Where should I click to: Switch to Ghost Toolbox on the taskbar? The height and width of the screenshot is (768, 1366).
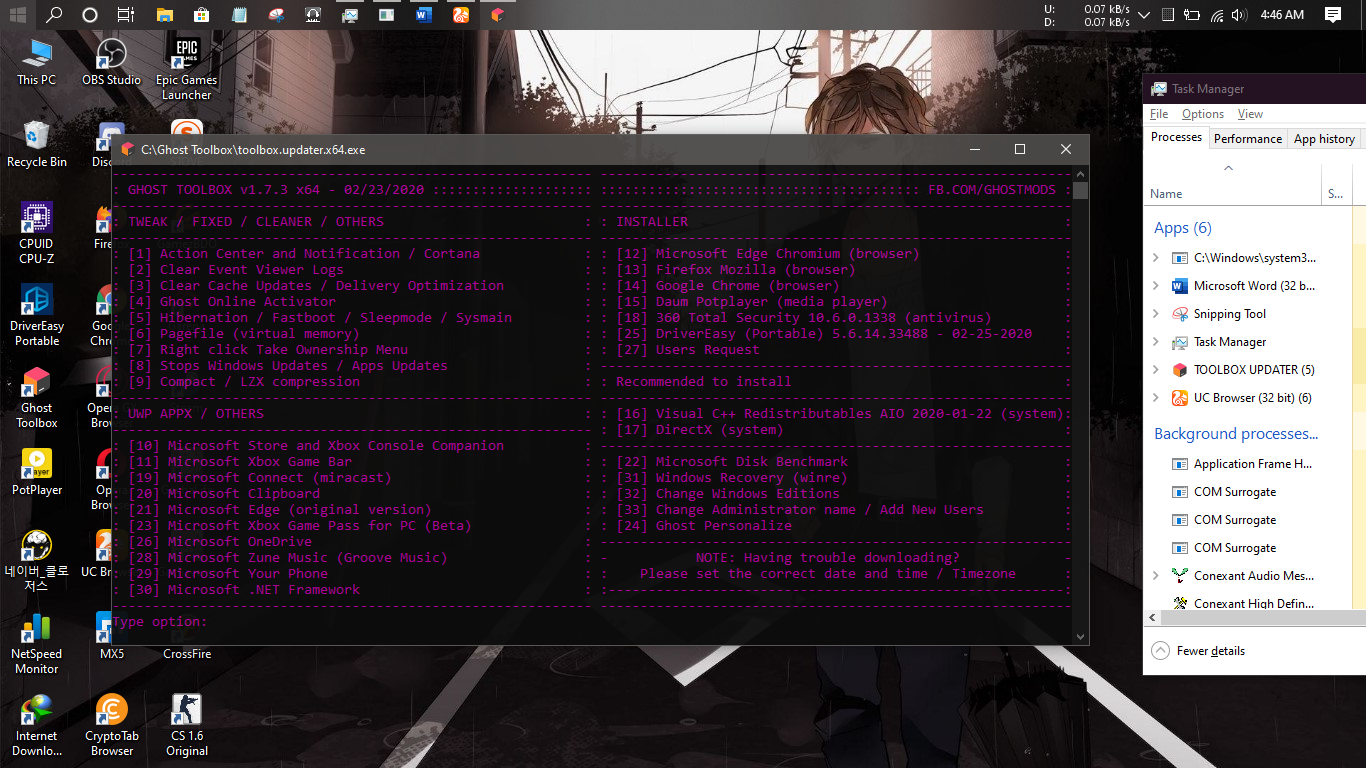tap(497, 15)
